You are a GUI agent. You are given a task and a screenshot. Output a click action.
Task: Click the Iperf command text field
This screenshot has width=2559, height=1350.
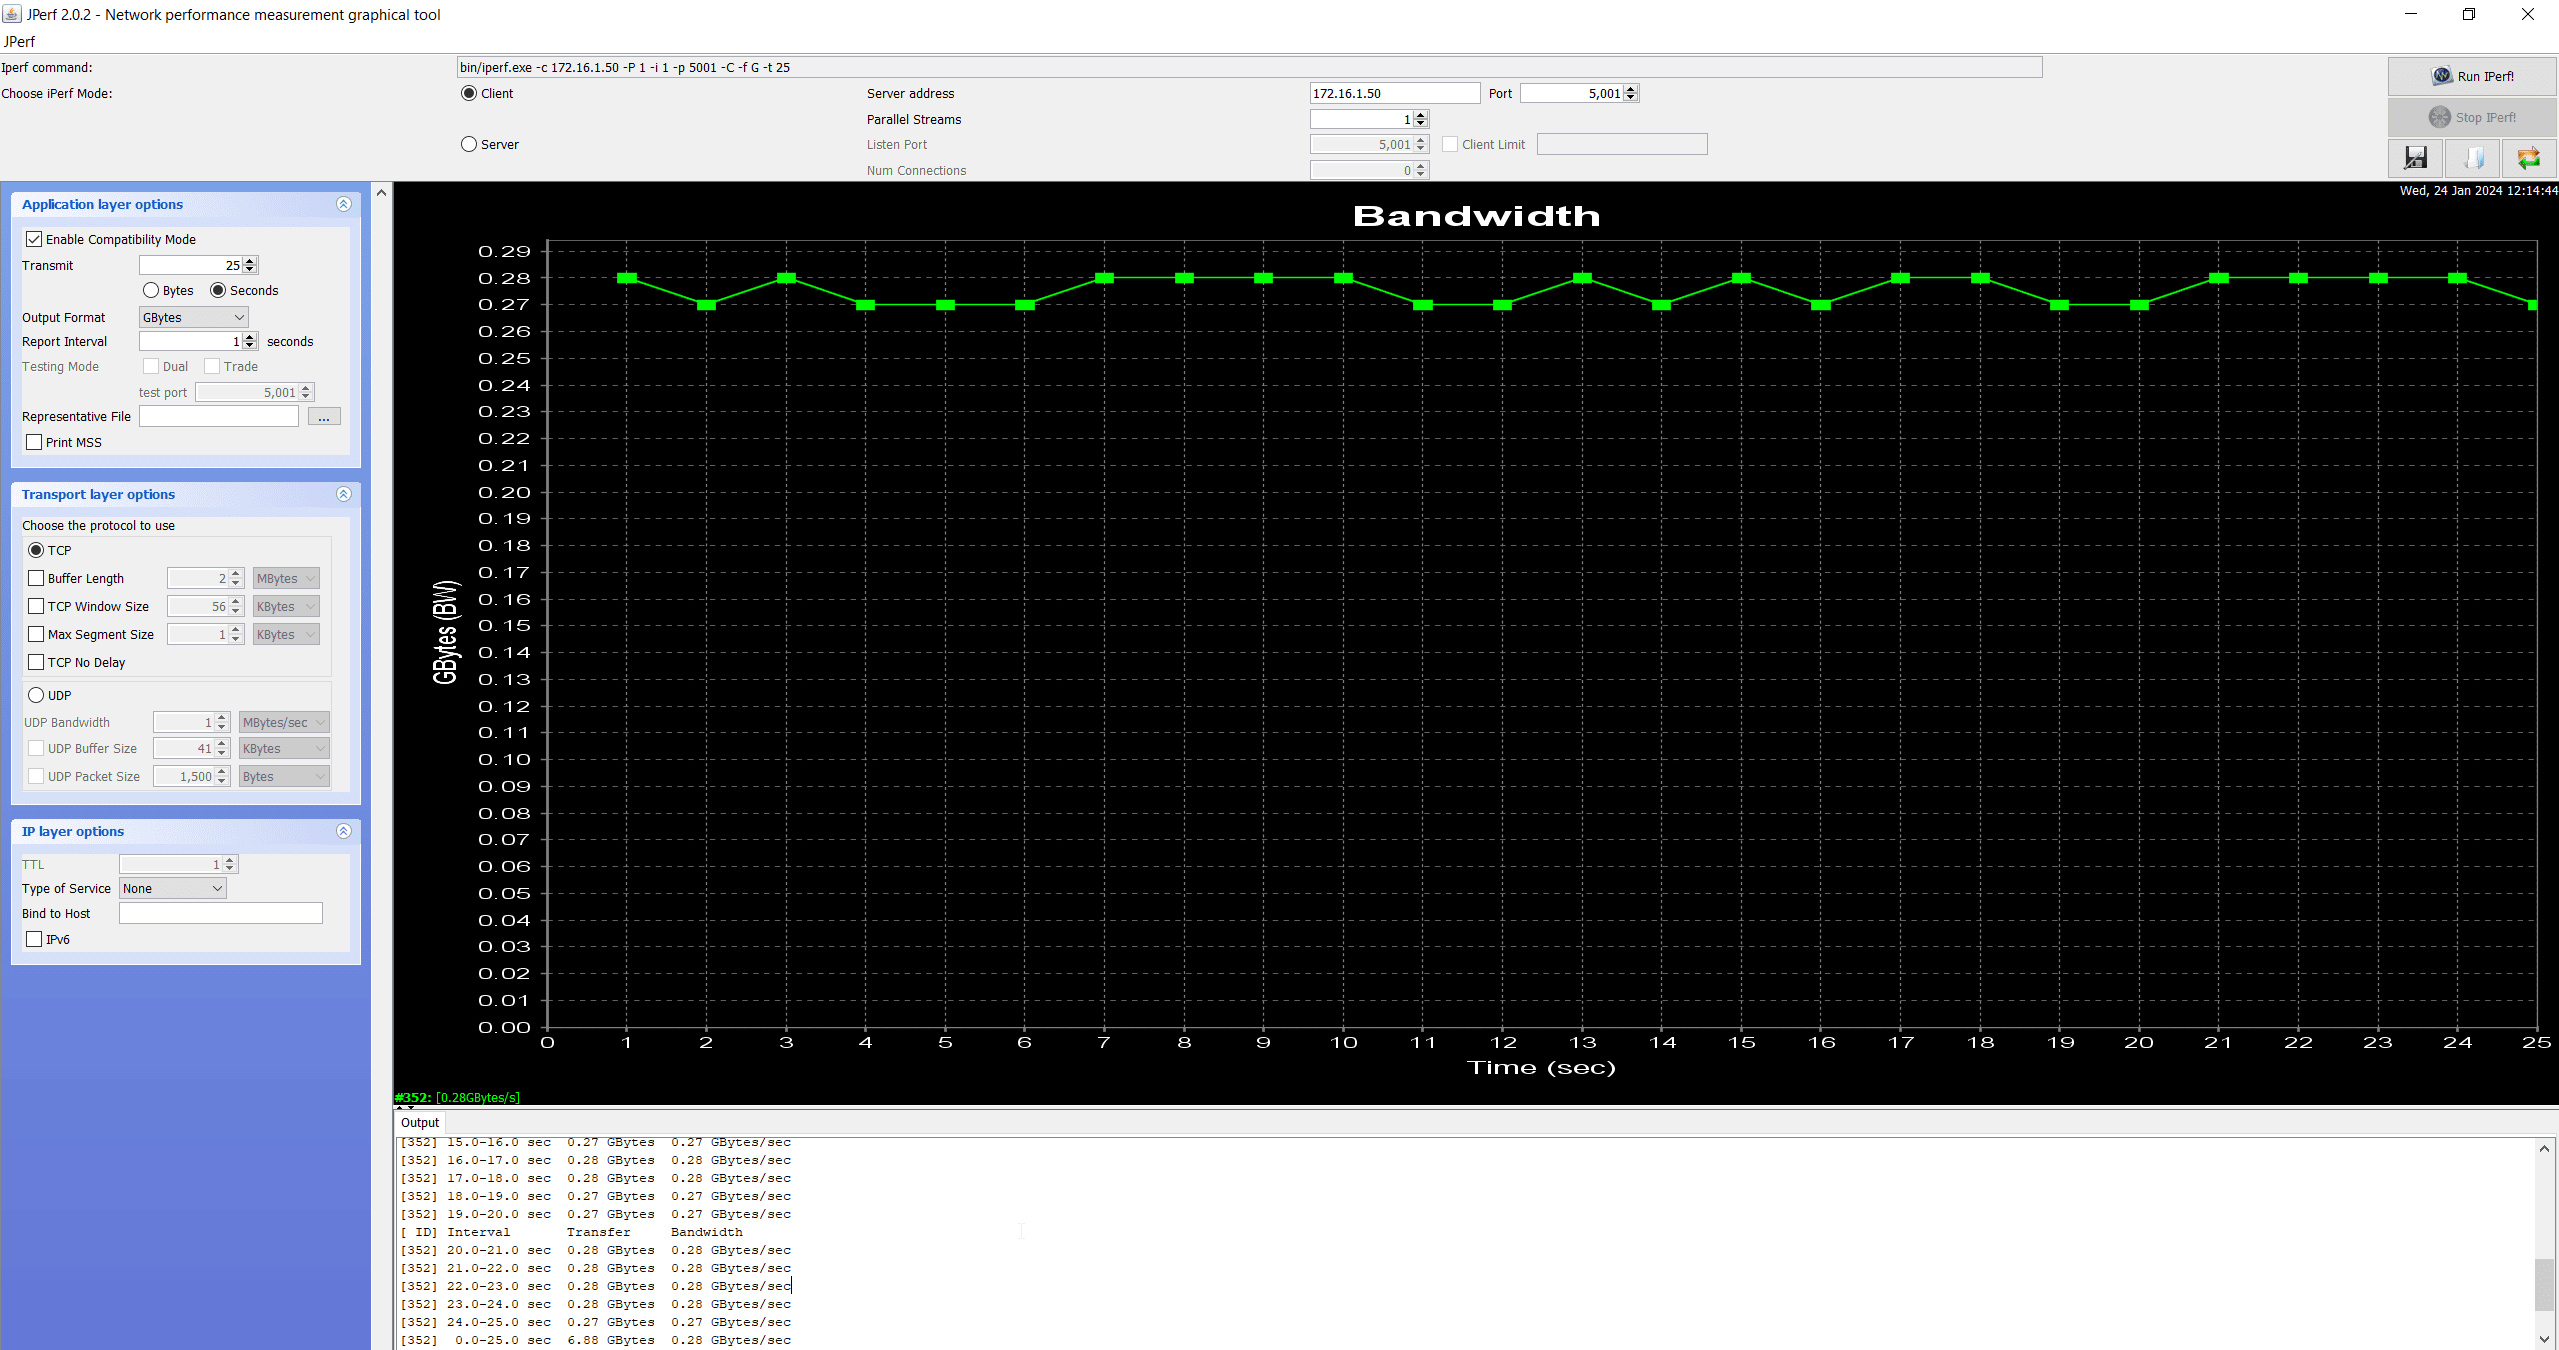[1249, 67]
